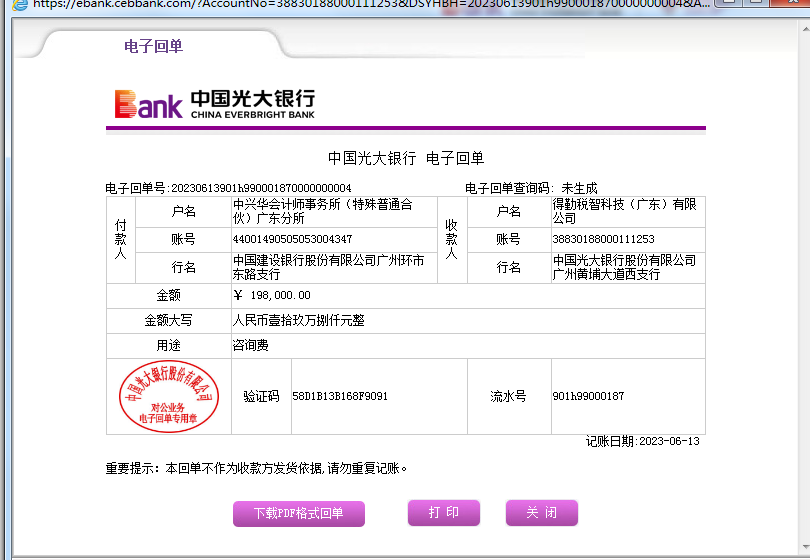This screenshot has width=810, height=560.
Task: Click 下载PDF格式回单 button
Action: (299, 514)
